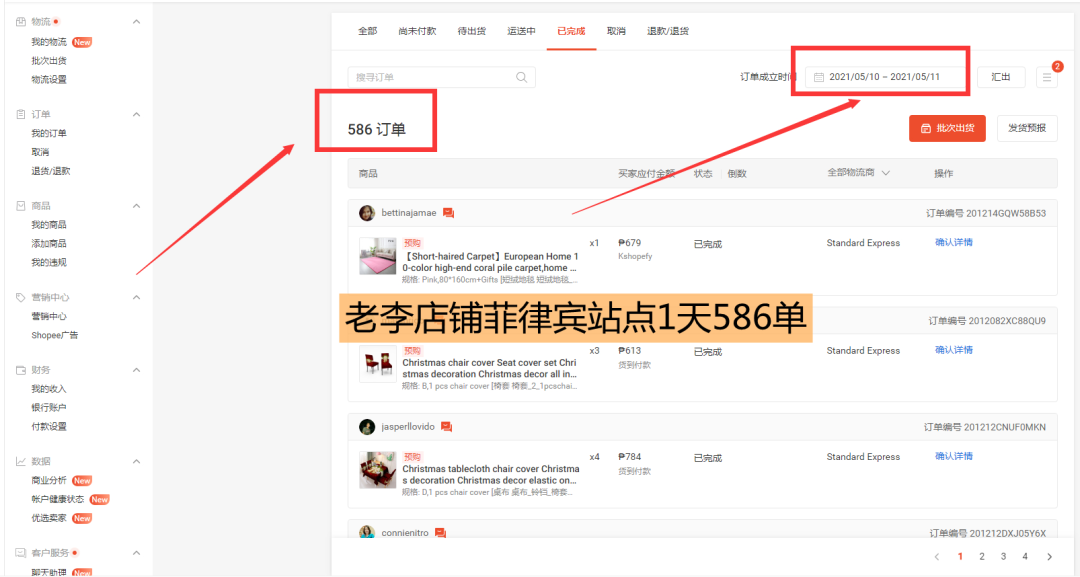
Task: Click the 营销中心 marketing icon in the sidebar
Action: (x=23, y=296)
